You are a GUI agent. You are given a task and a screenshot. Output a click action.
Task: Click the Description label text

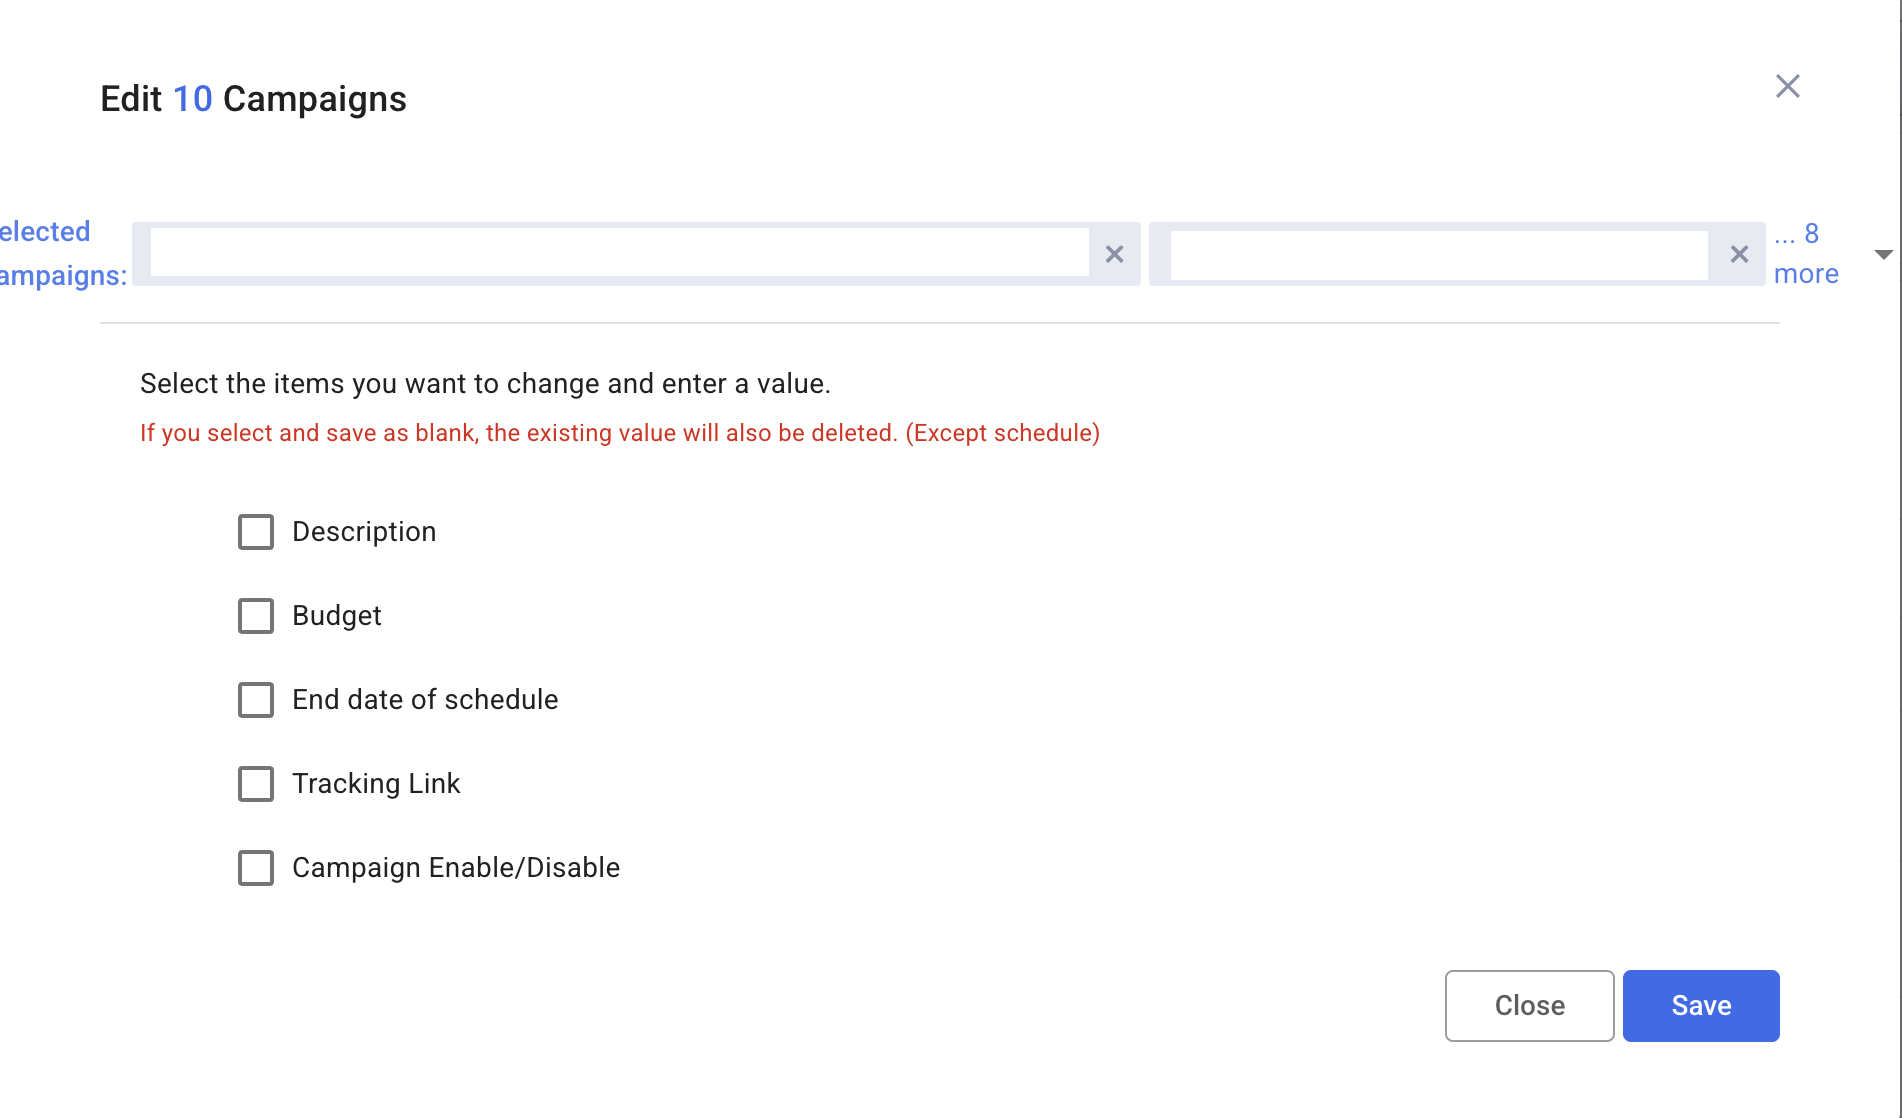(364, 531)
